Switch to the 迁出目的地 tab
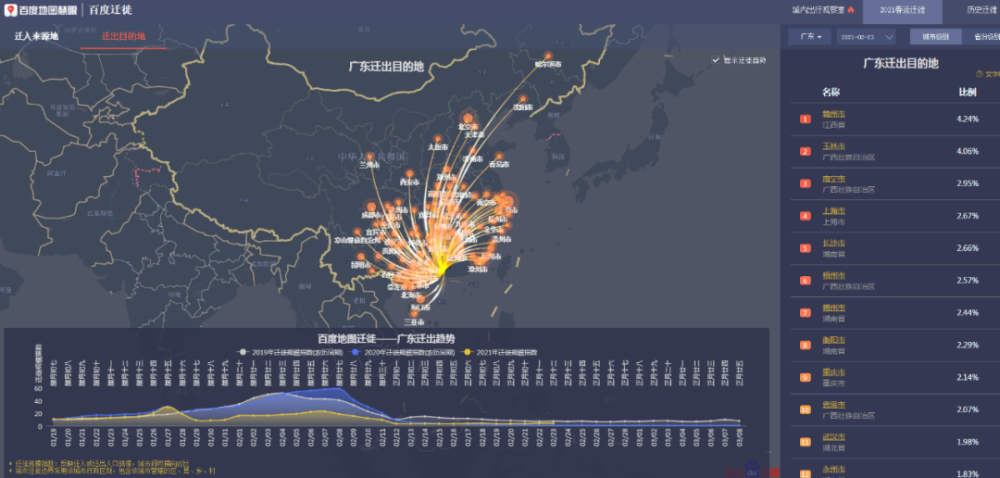Image resolution: width=1000 pixels, height=478 pixels. pyautogui.click(x=123, y=36)
